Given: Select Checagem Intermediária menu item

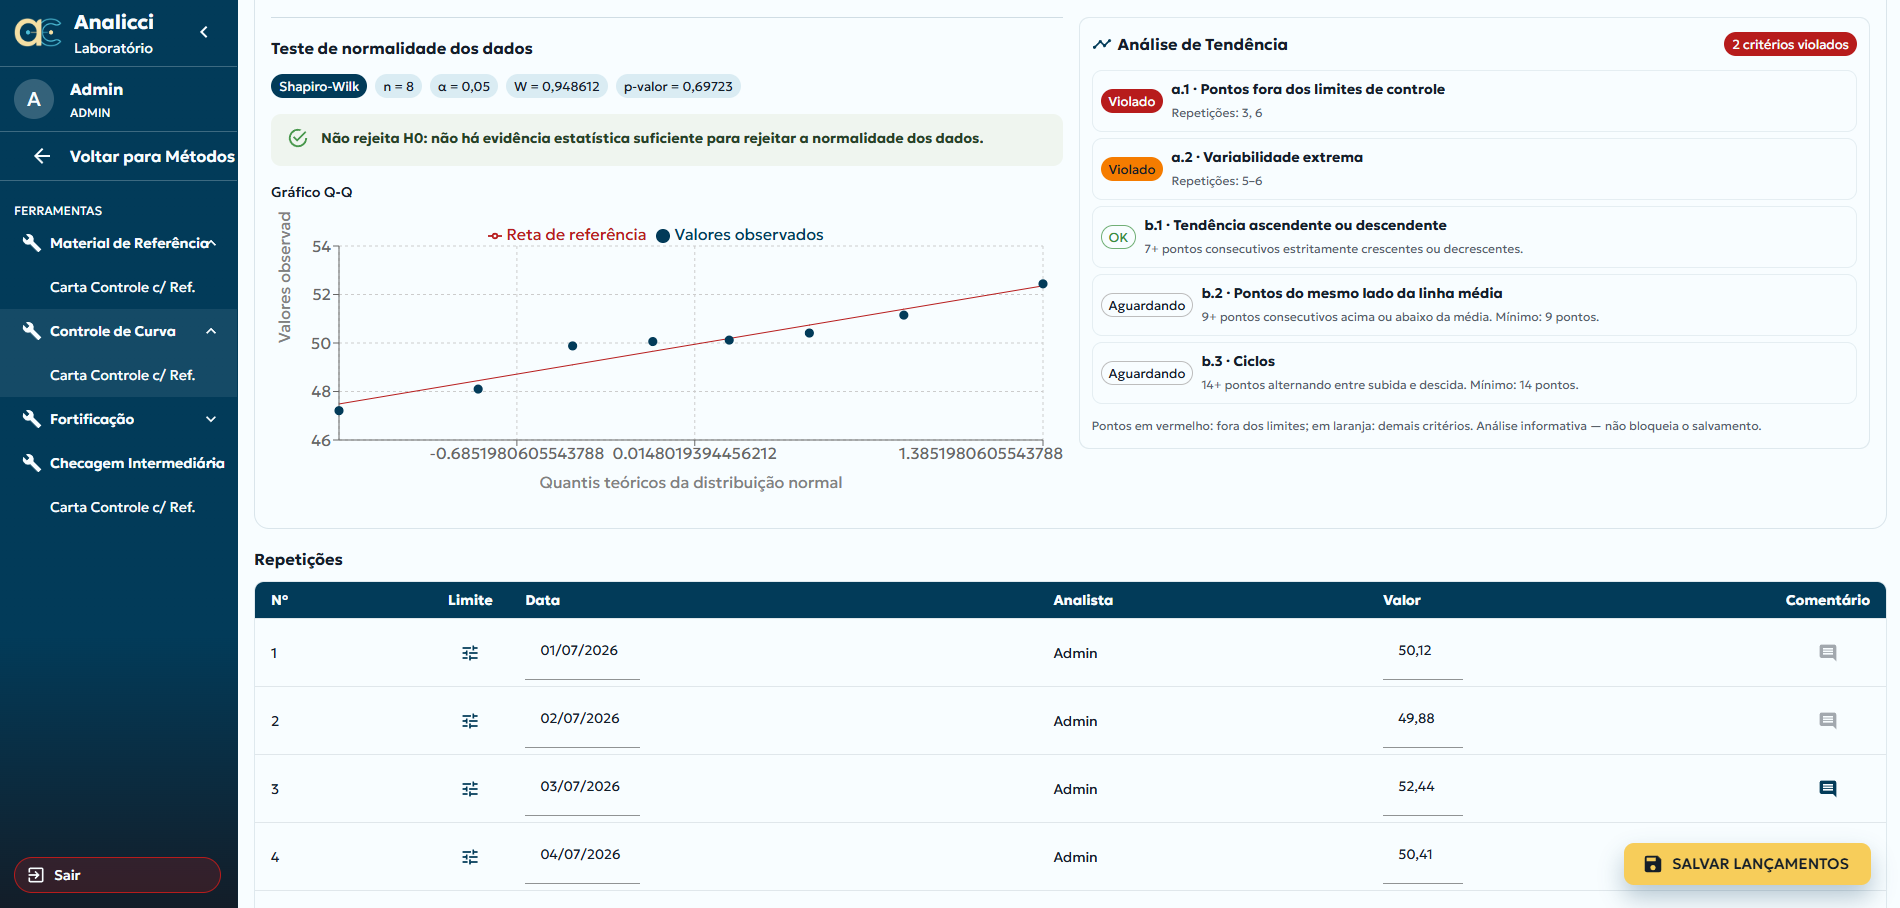Looking at the screenshot, I should click(x=119, y=463).
